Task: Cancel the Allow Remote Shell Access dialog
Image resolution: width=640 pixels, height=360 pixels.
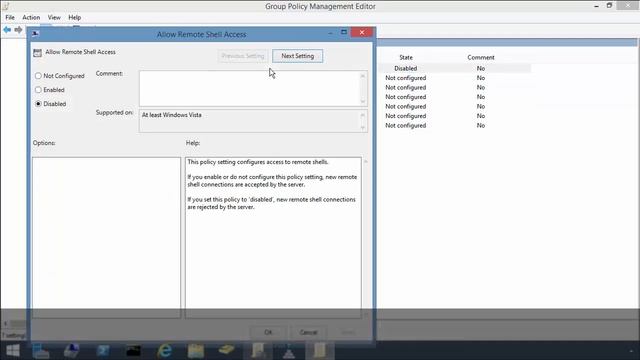Action: click(308, 332)
